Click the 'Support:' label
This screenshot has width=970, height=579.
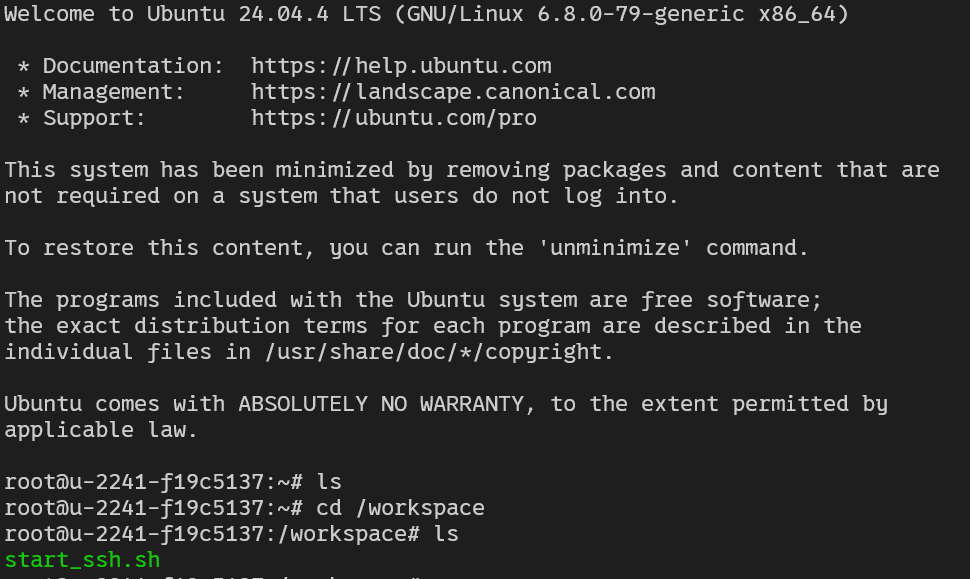coord(94,118)
